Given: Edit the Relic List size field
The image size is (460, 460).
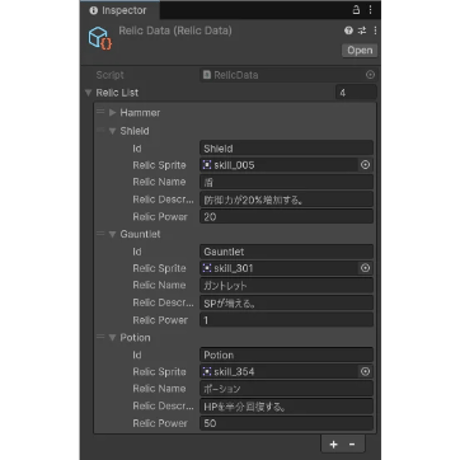Looking at the screenshot, I should tap(356, 93).
